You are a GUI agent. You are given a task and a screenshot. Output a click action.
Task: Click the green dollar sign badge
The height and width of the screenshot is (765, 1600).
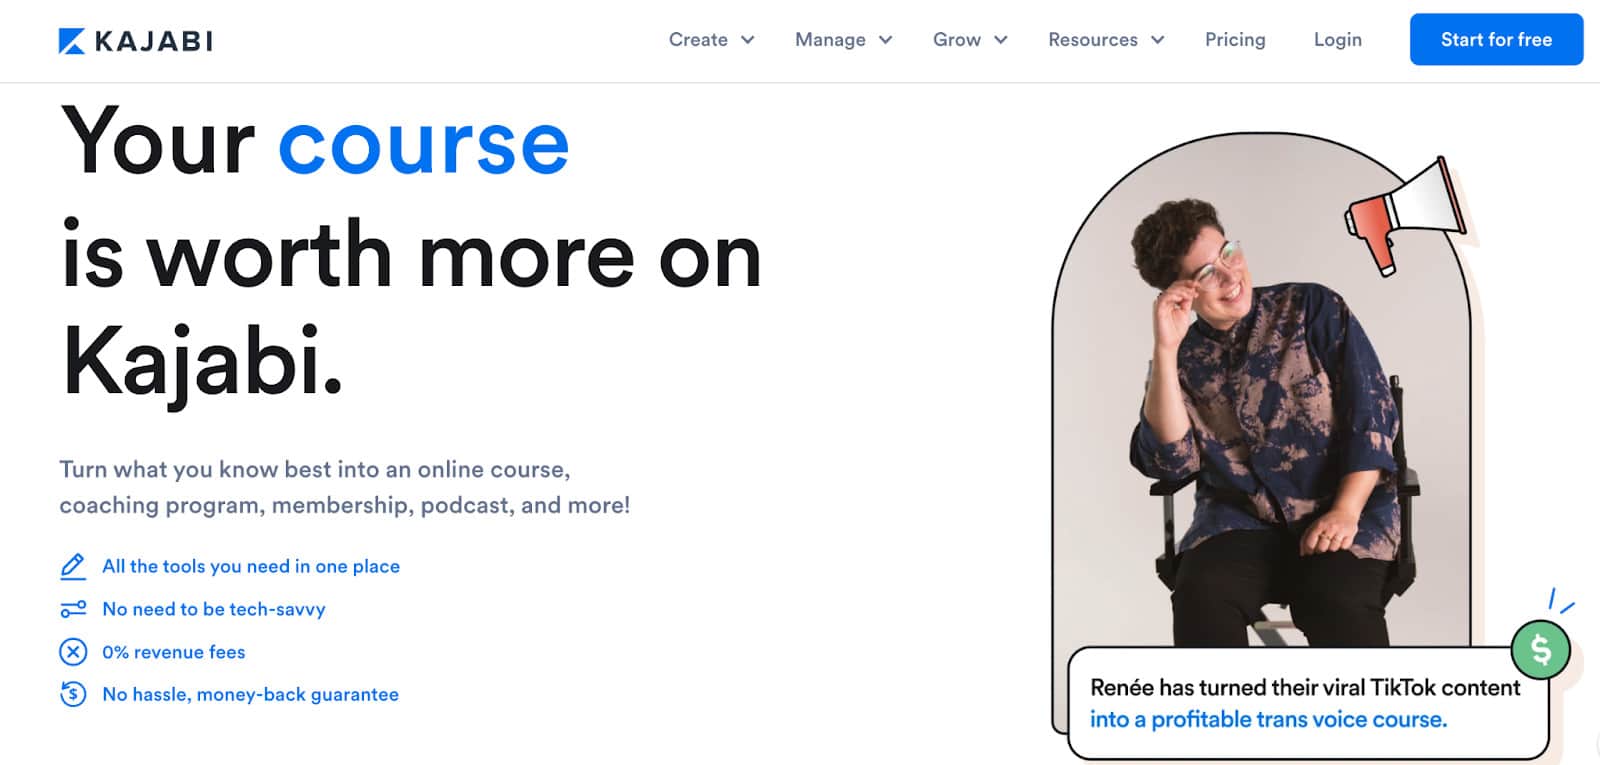coord(1541,649)
